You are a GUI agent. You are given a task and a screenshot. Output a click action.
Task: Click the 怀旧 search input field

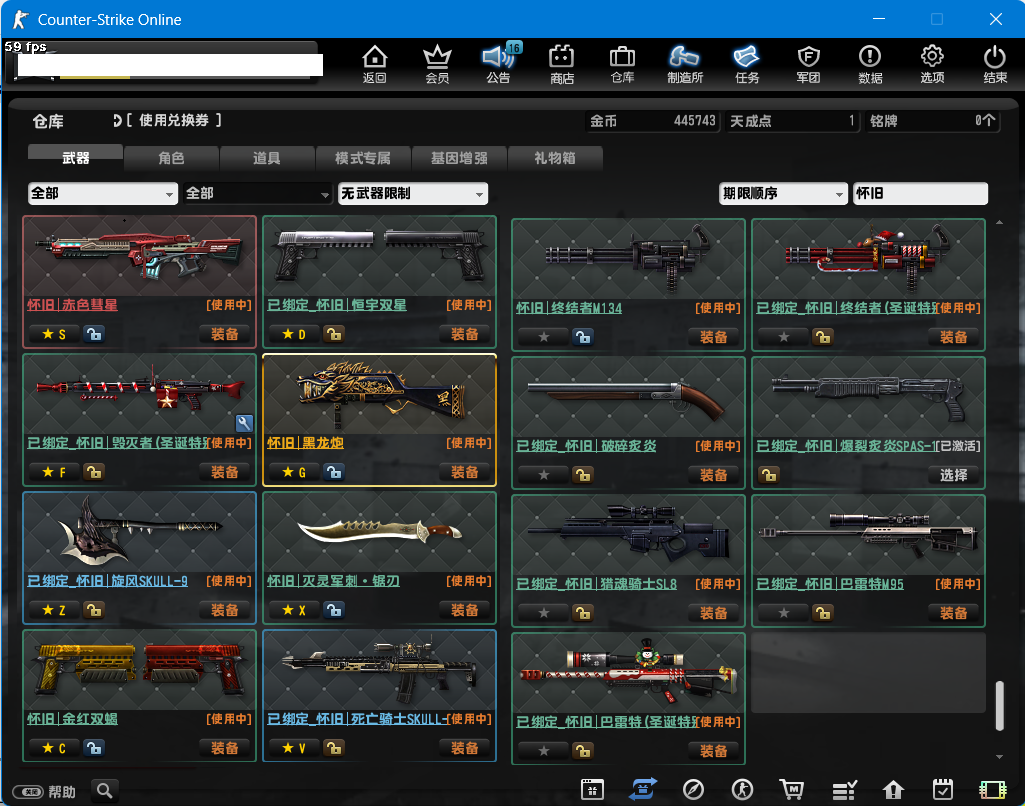[x=920, y=193]
